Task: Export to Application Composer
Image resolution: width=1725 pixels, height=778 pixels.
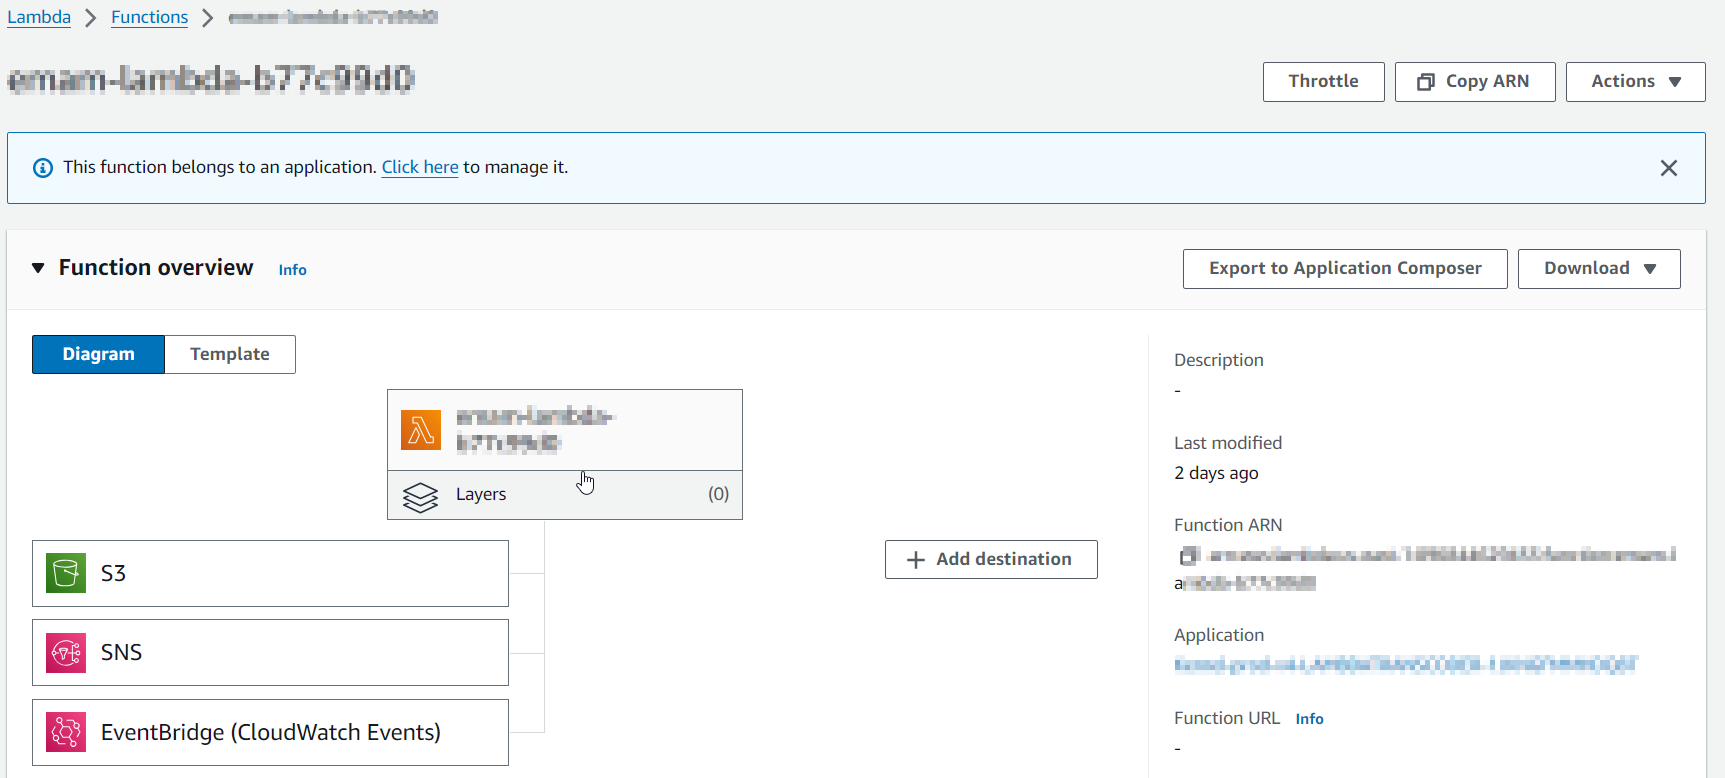Action: [1345, 269]
